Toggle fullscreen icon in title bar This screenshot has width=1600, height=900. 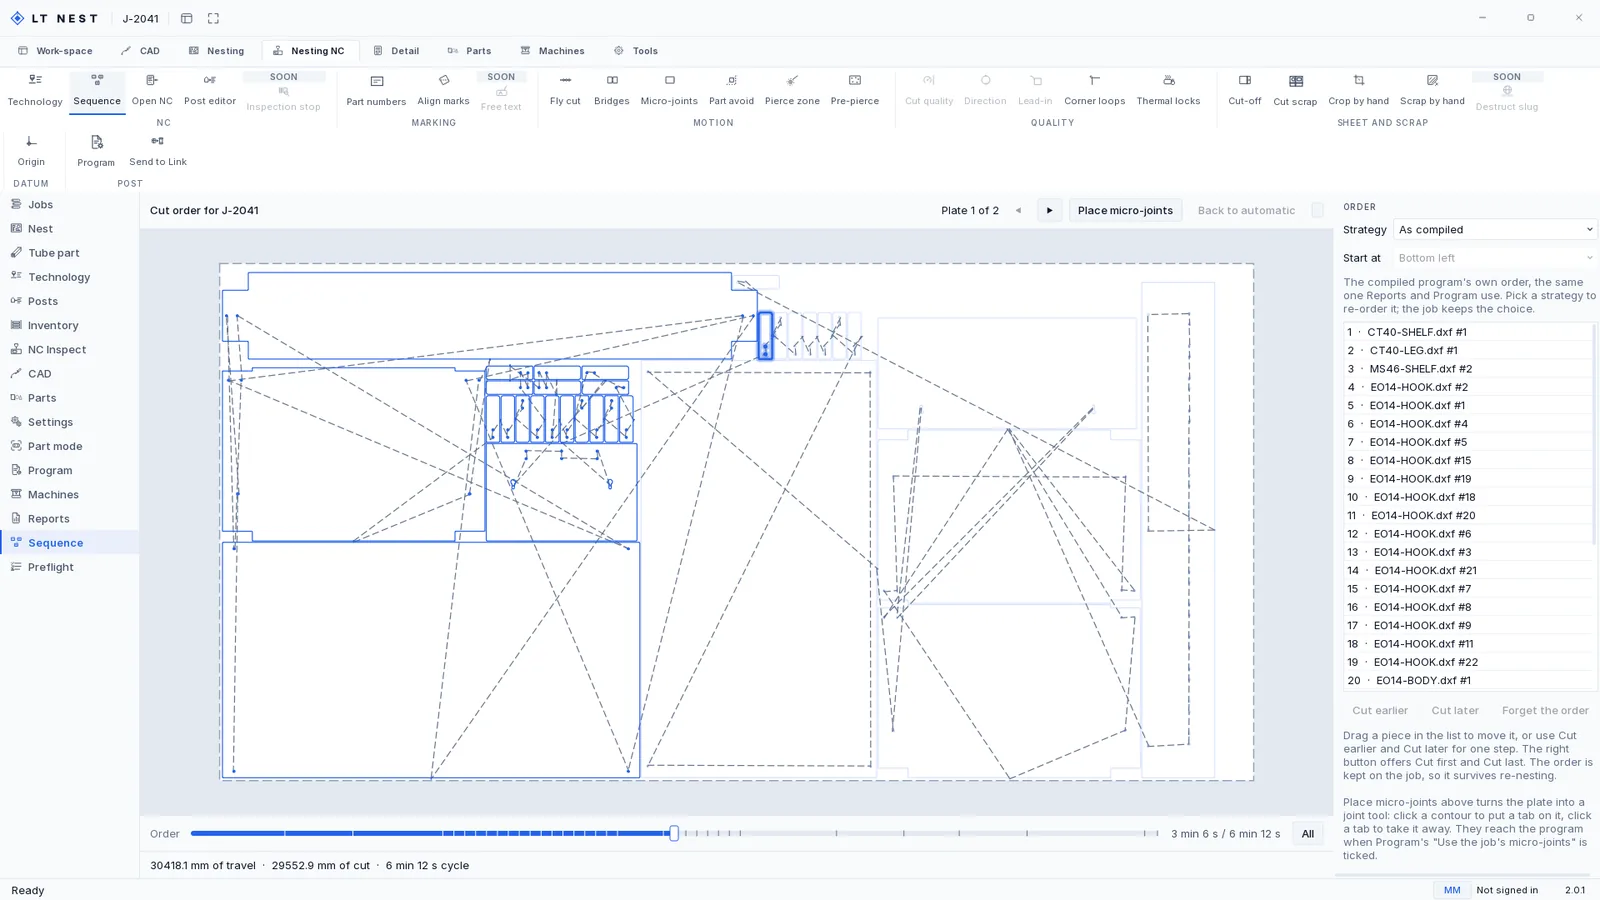[213, 18]
